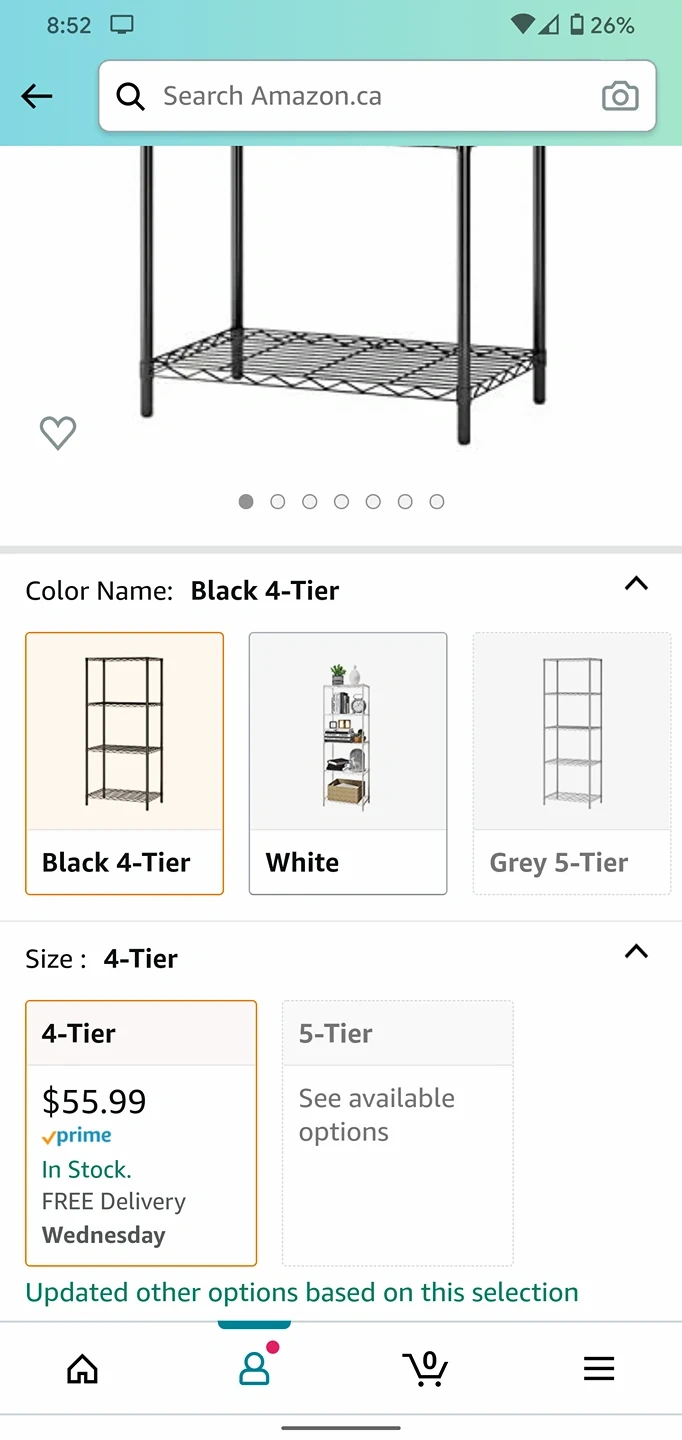682x1440 pixels.
Task: Collapse the Color Name section
Action: (x=636, y=584)
